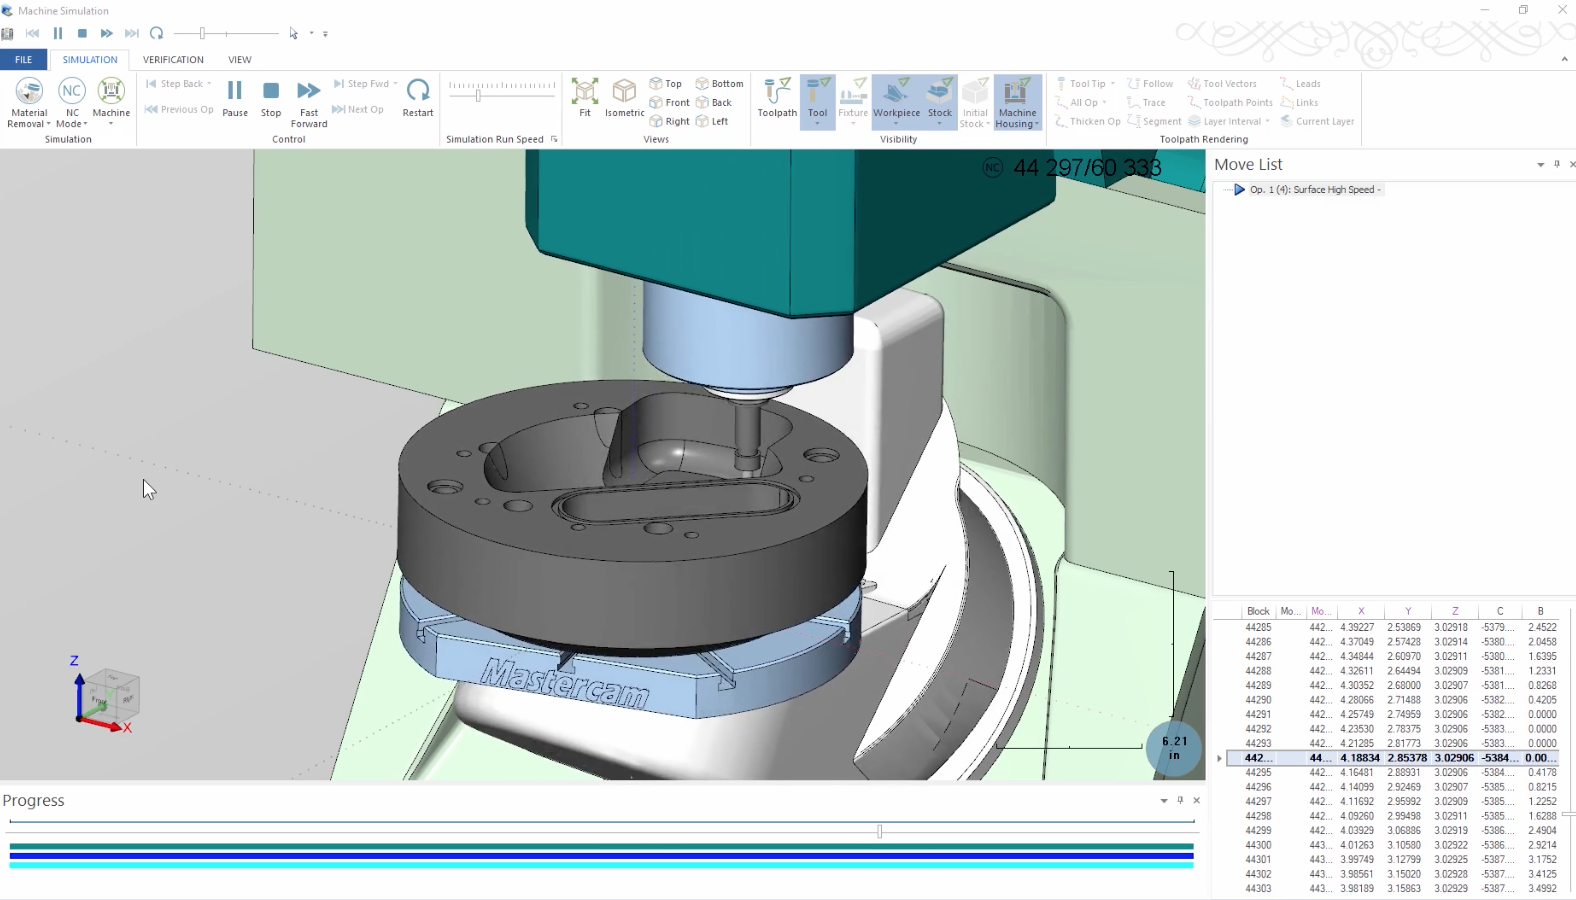Switch to VIEW ribbon tab

tap(240, 60)
